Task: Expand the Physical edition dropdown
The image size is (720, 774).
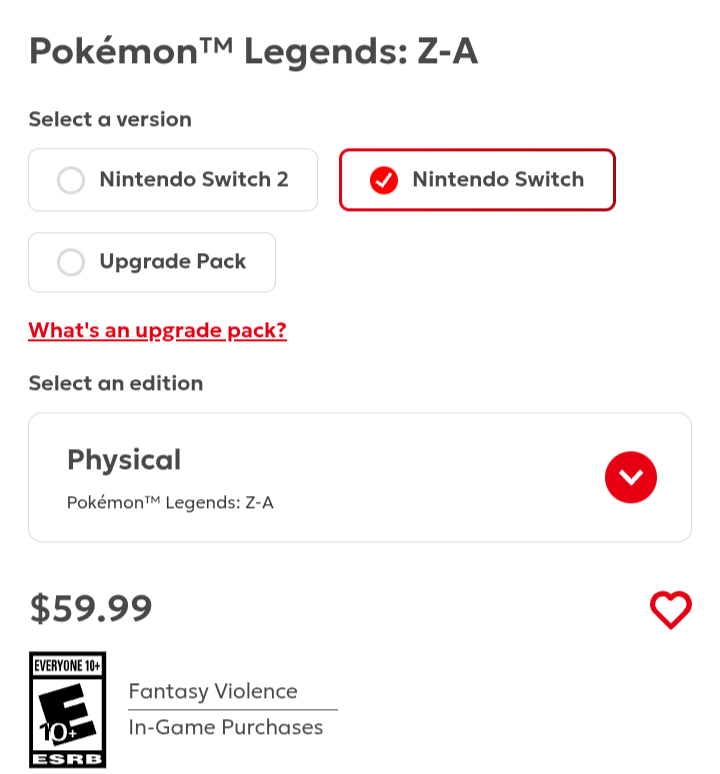Action: pyautogui.click(x=359, y=477)
